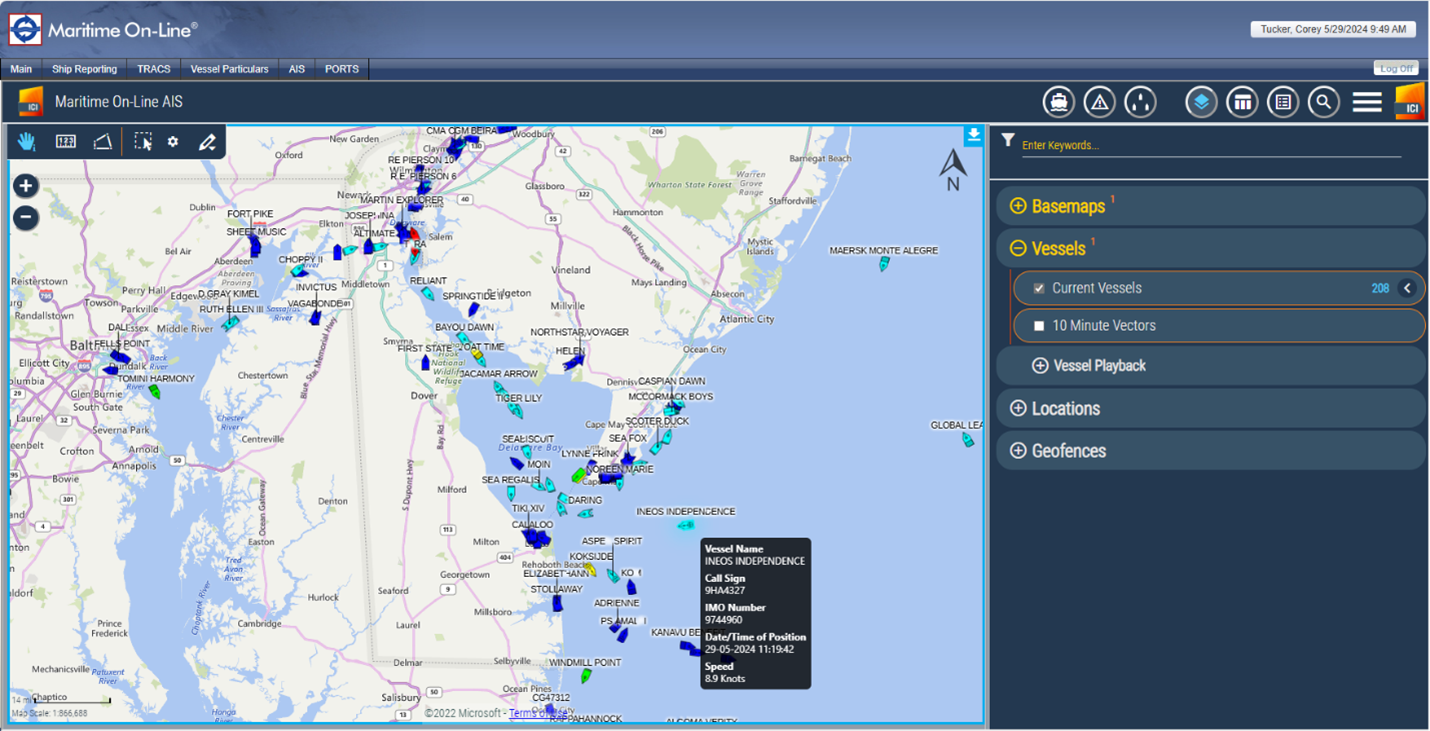Click the download arrow on the map corner
This screenshot has height=731, width=1430.
[973, 135]
